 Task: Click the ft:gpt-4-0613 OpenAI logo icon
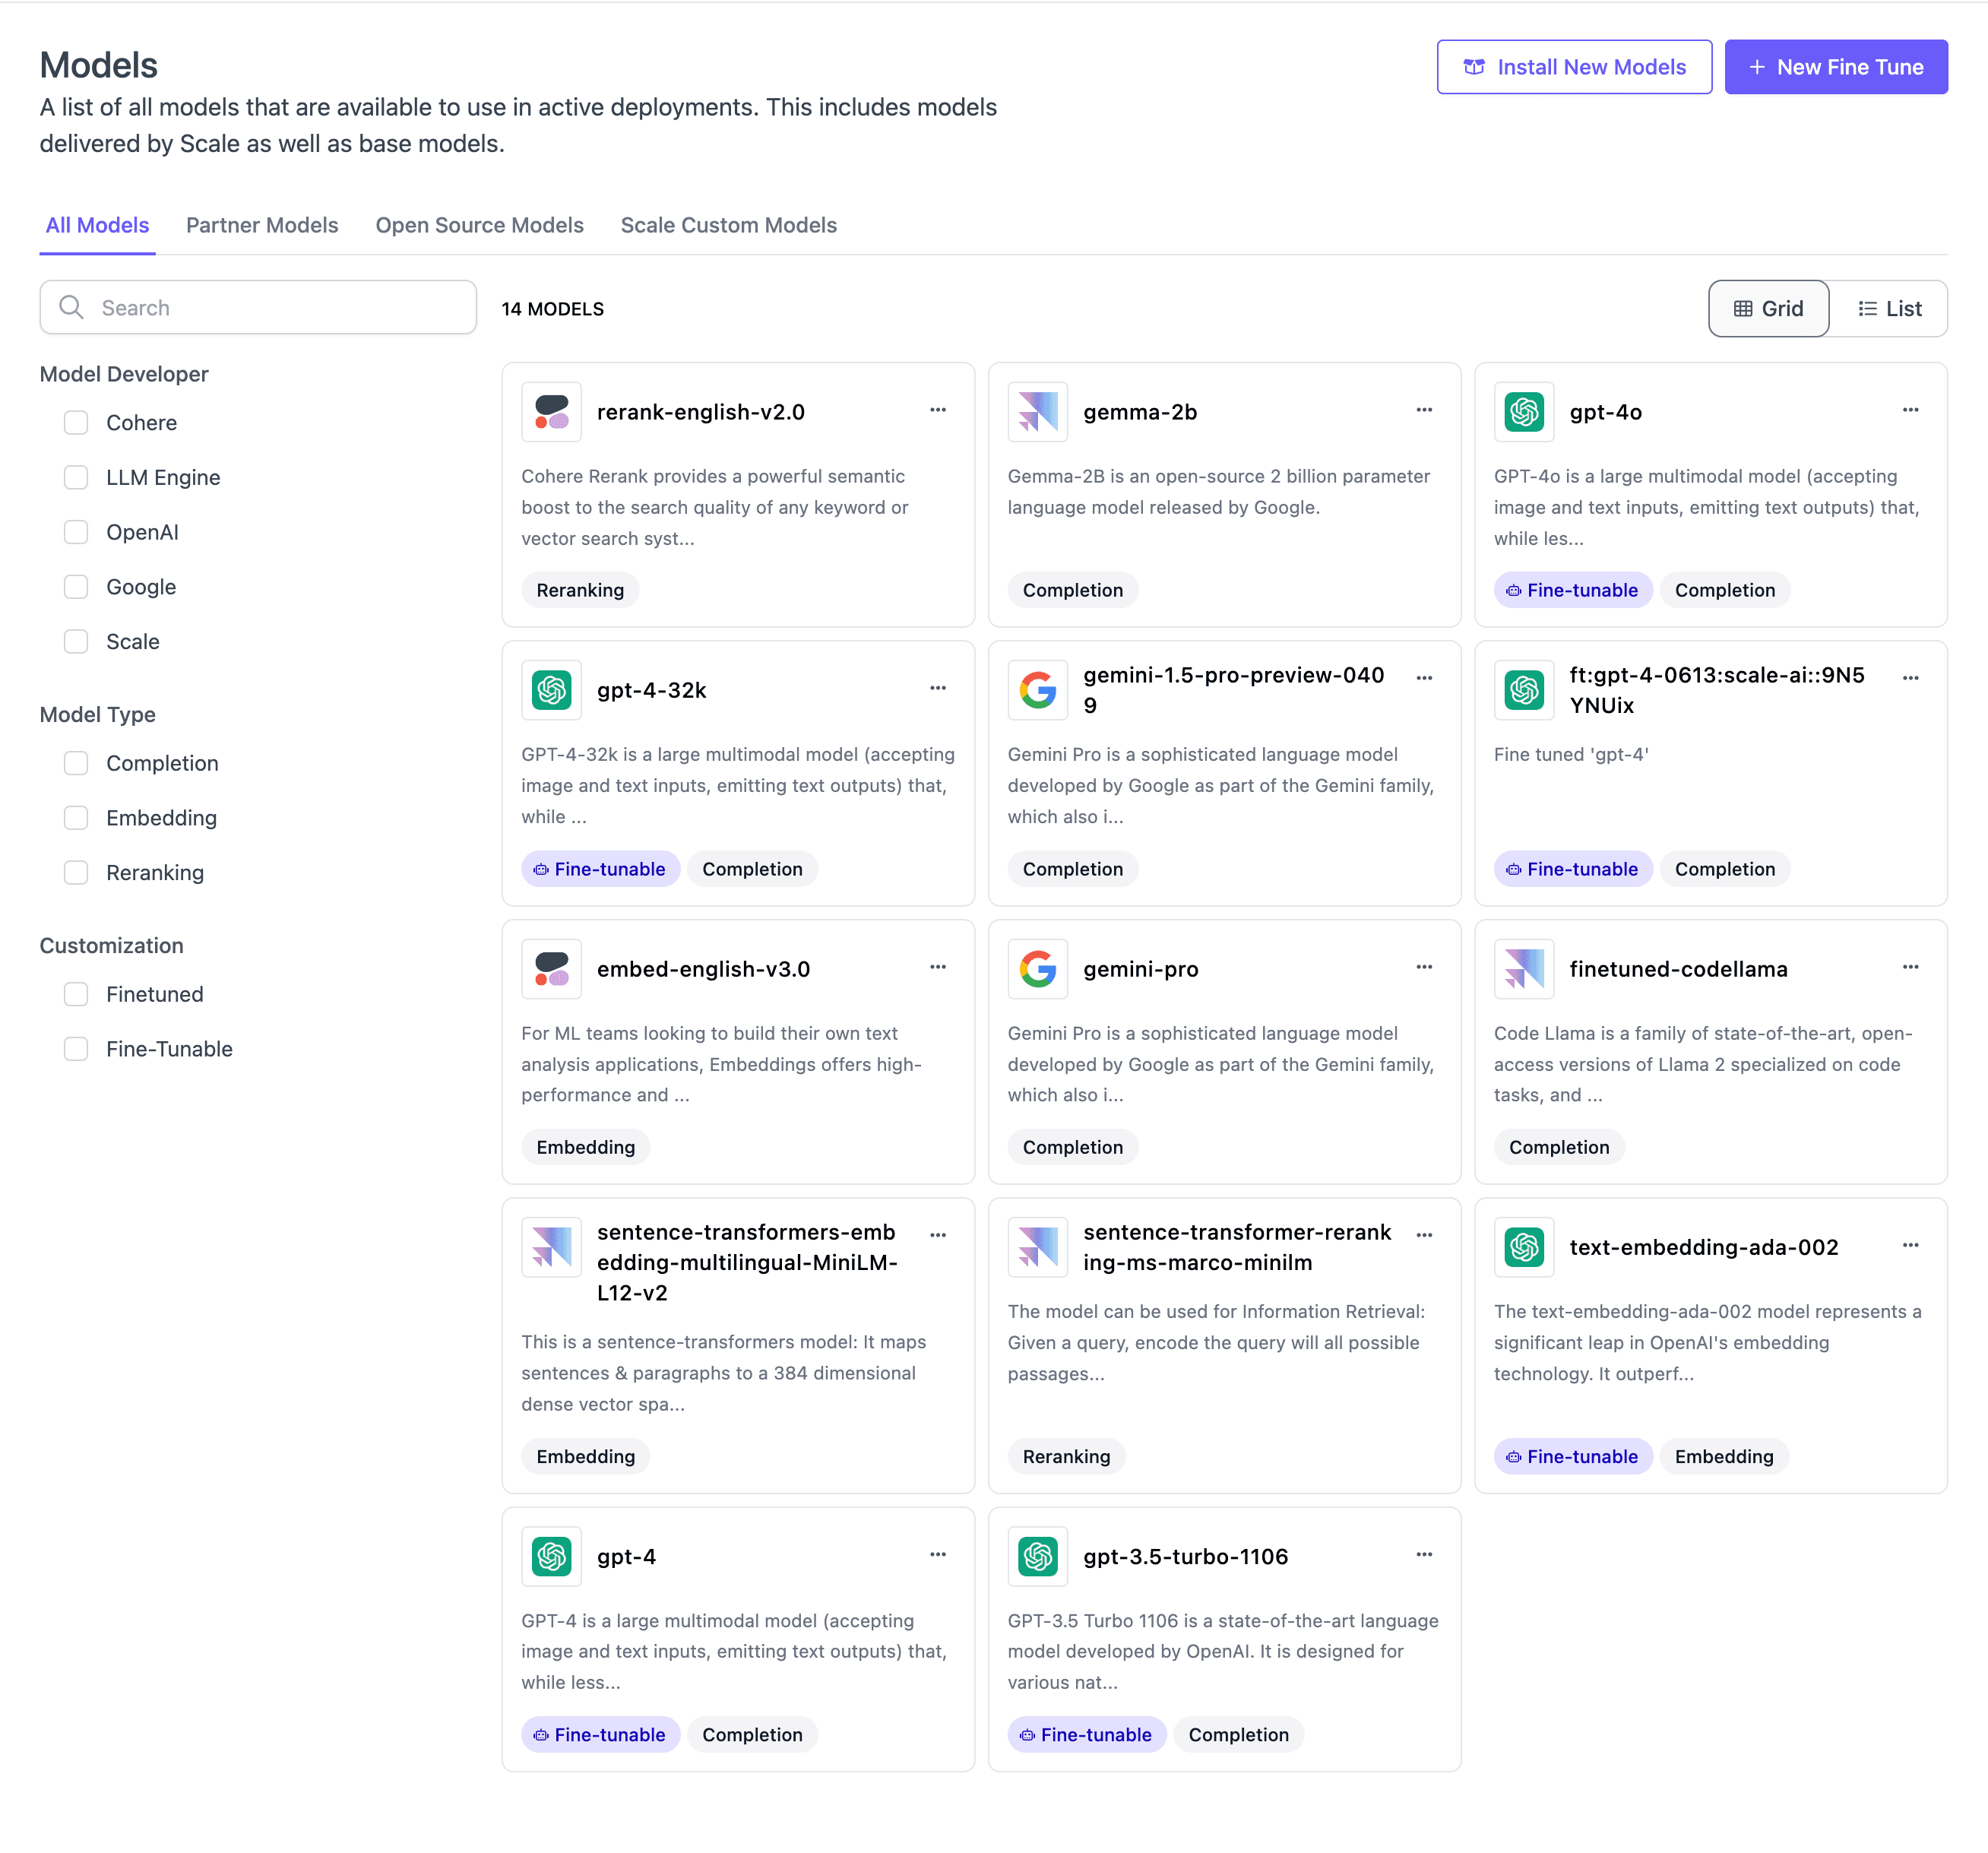[1524, 690]
